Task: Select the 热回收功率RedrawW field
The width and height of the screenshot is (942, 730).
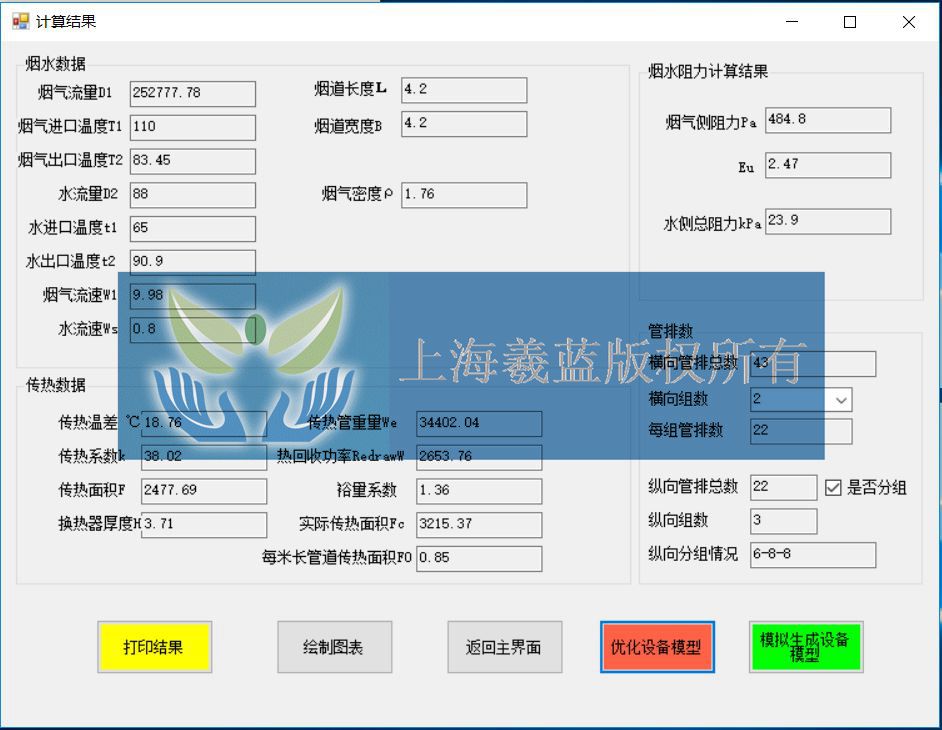Action: [x=479, y=457]
